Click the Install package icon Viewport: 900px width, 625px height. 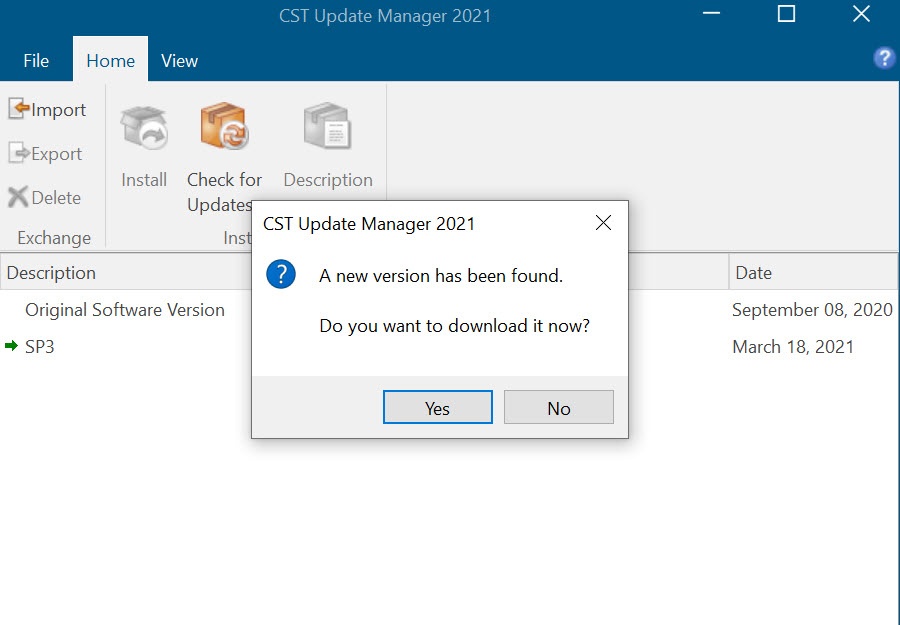coord(143,127)
